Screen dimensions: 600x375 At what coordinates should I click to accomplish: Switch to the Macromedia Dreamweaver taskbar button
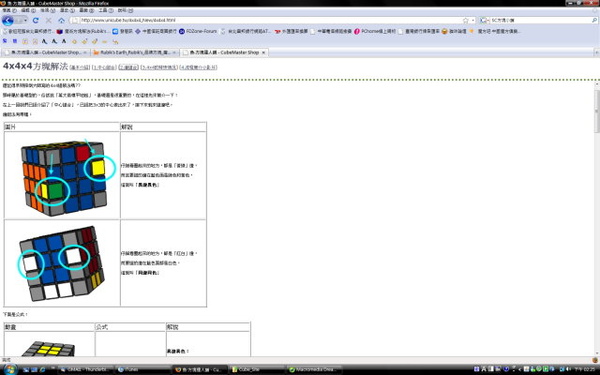[315, 370]
